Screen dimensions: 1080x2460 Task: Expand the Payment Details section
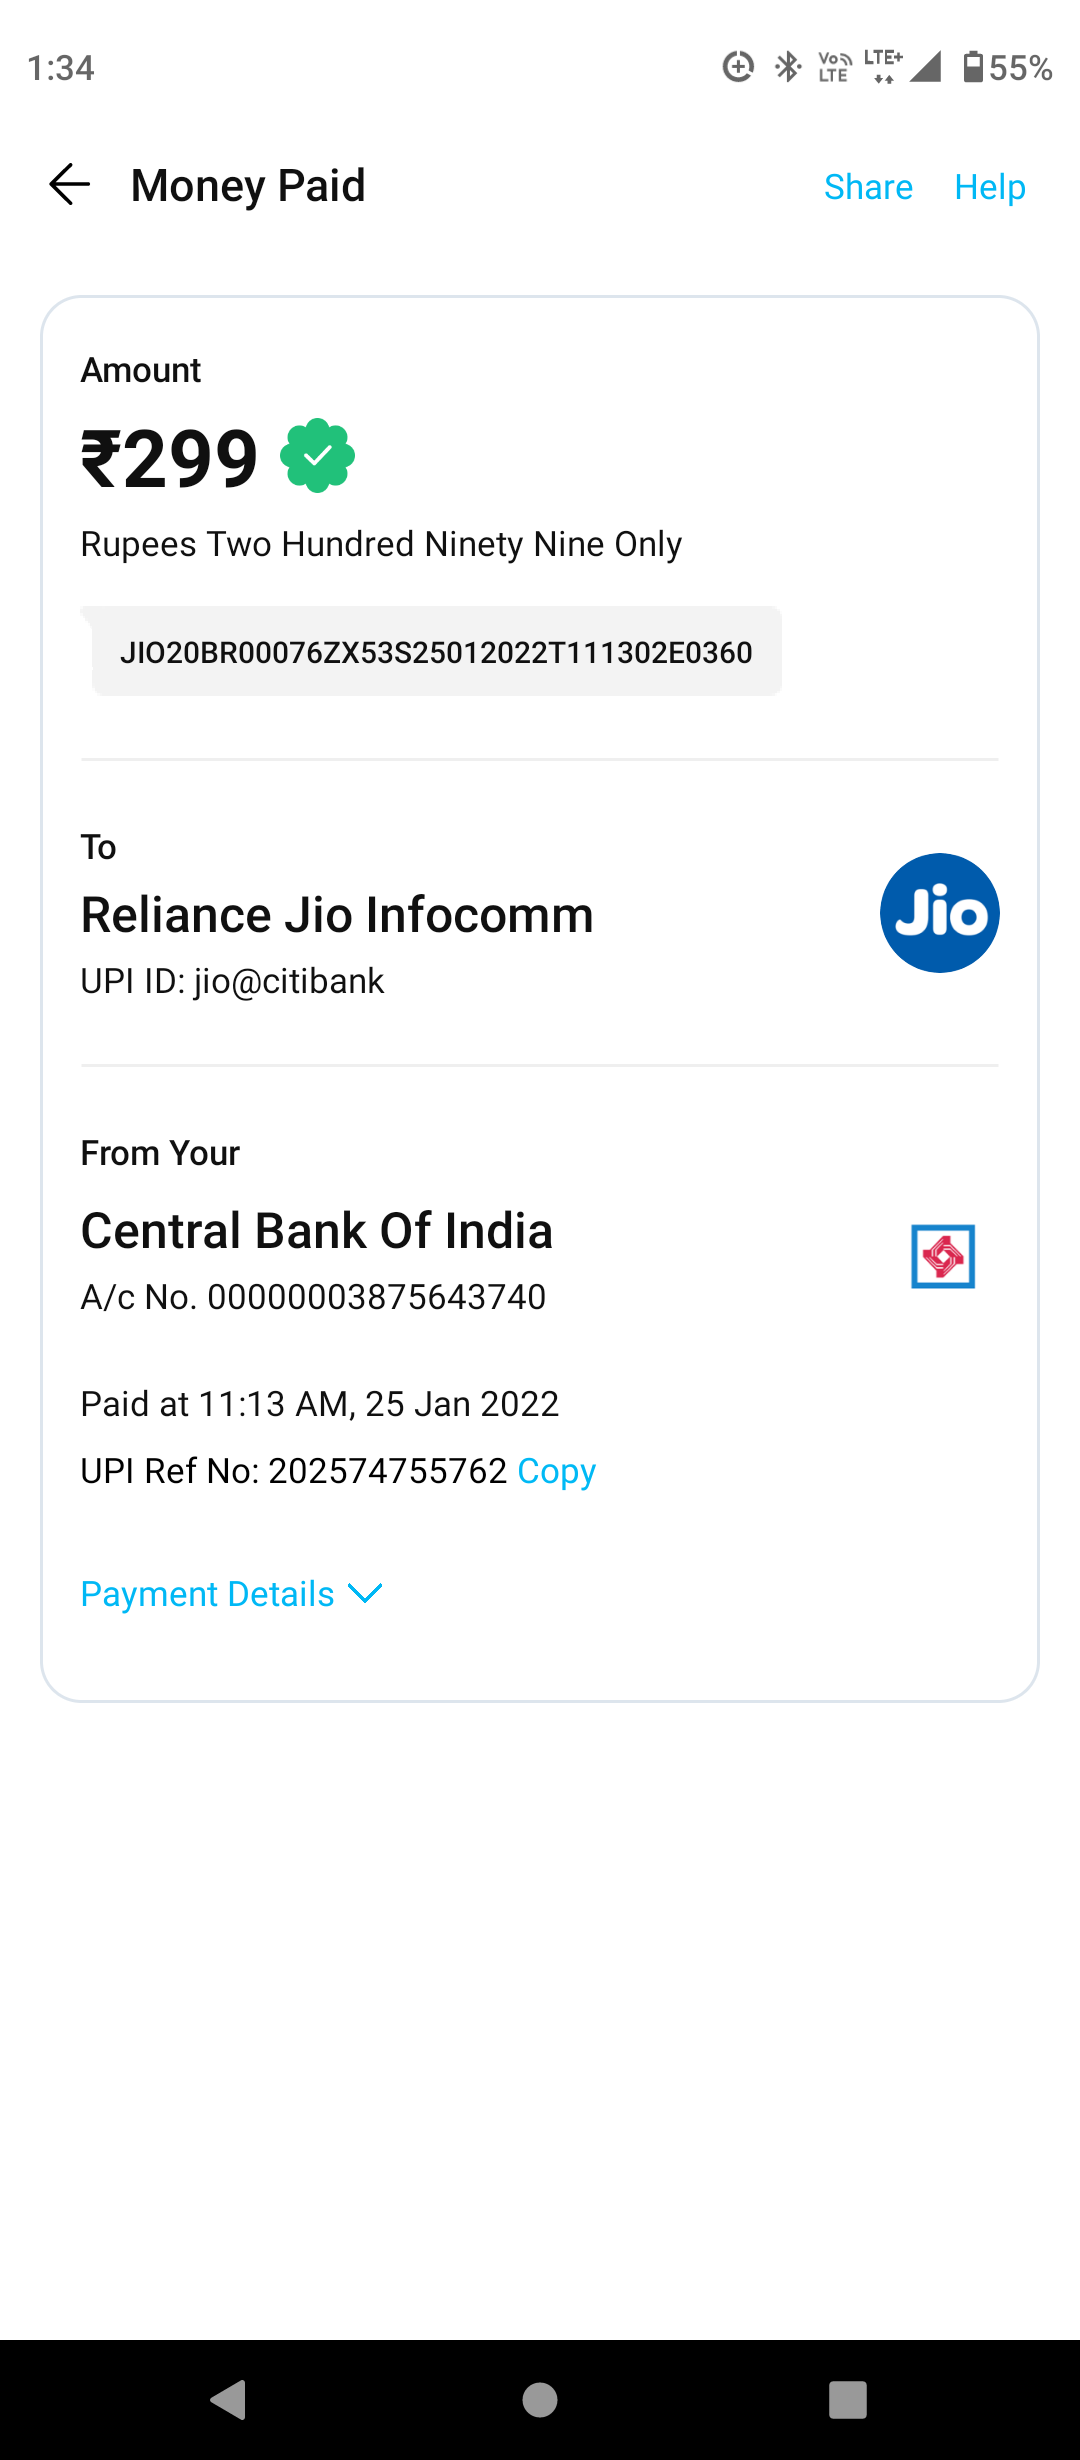coord(208,1594)
